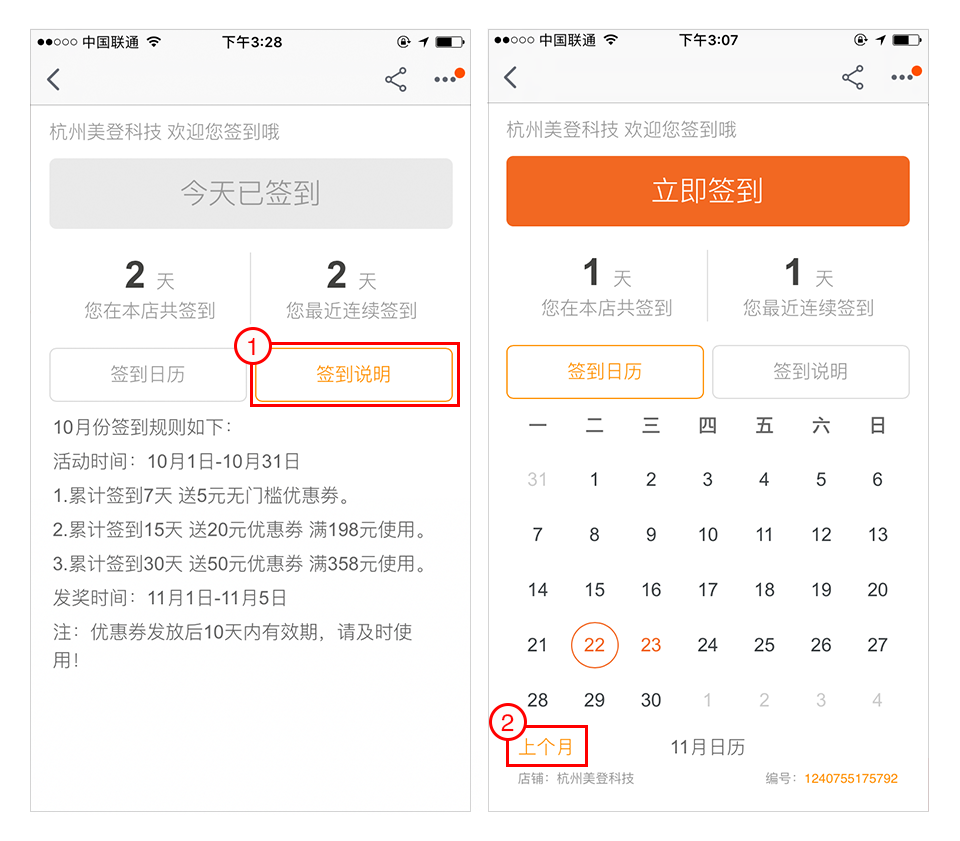The image size is (960, 841).
Task: Go back using left phone's back arrow
Action: (53, 80)
